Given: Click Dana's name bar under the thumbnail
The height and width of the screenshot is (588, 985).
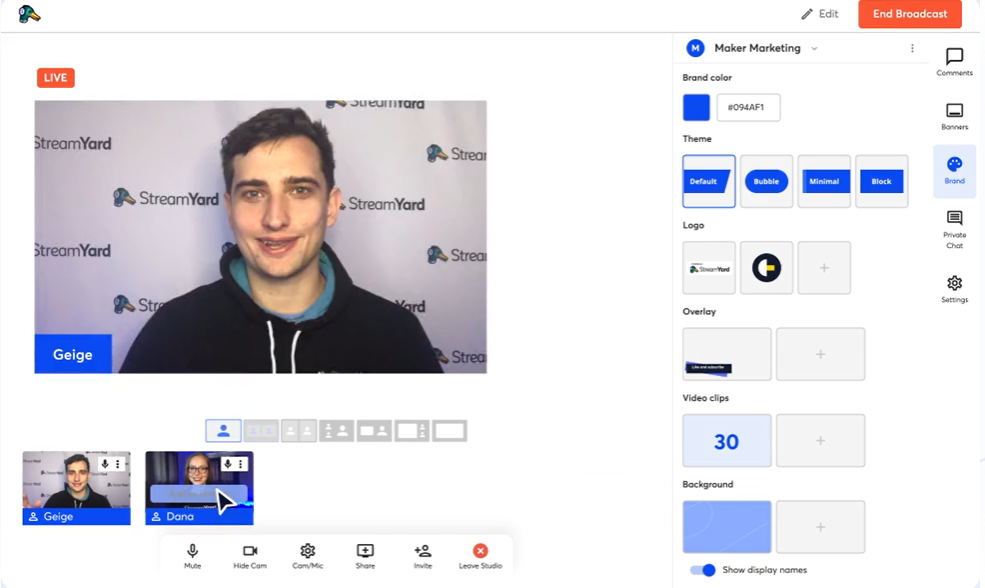Looking at the screenshot, I should point(199,516).
